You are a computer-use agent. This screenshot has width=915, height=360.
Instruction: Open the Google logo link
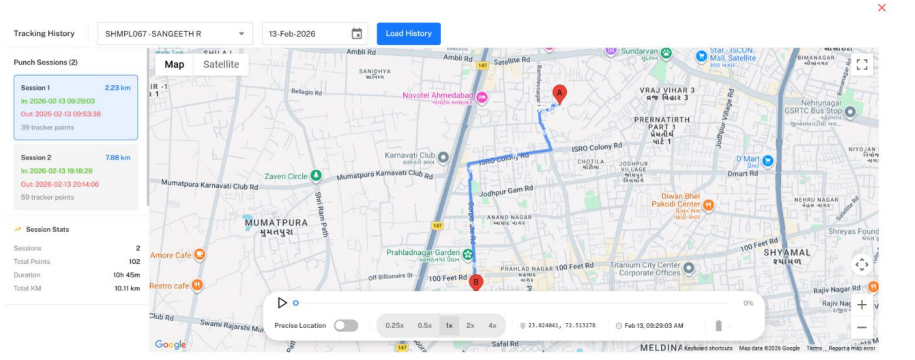(170, 345)
